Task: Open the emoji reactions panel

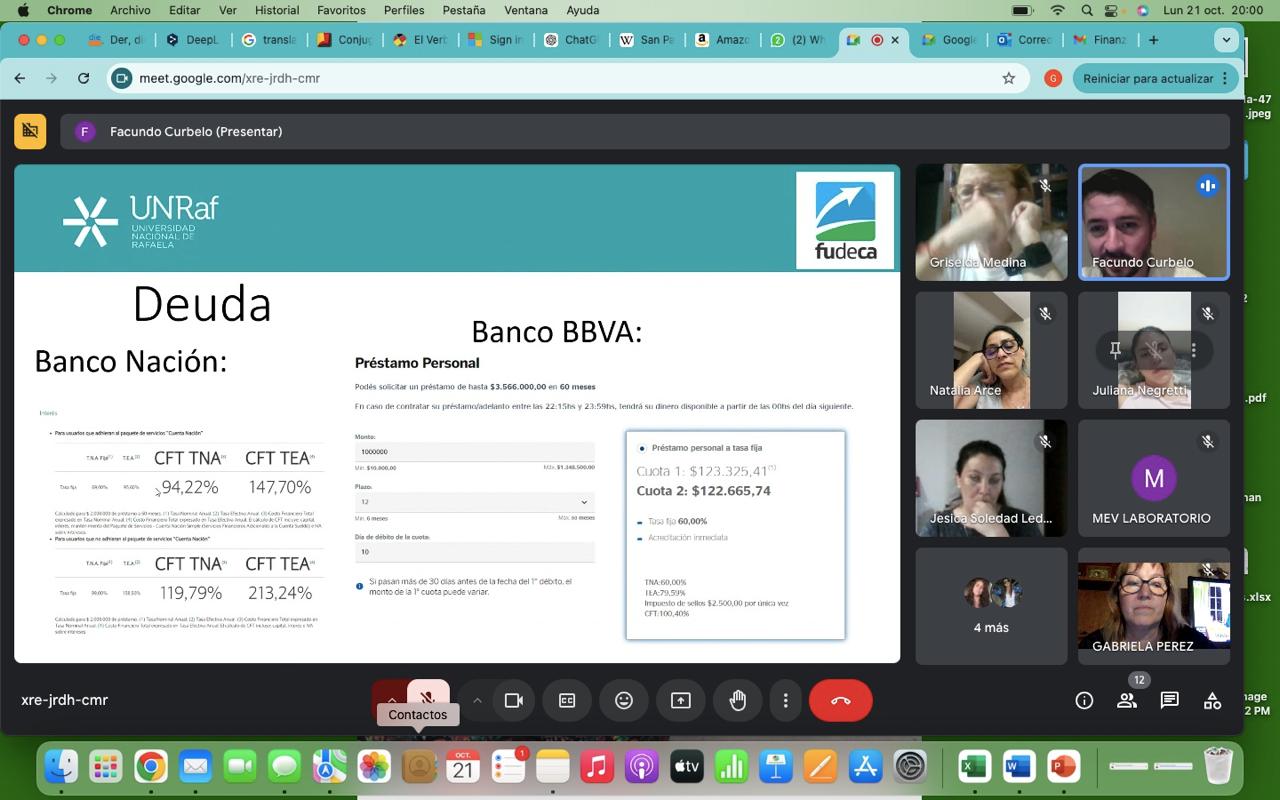Action: (x=624, y=700)
